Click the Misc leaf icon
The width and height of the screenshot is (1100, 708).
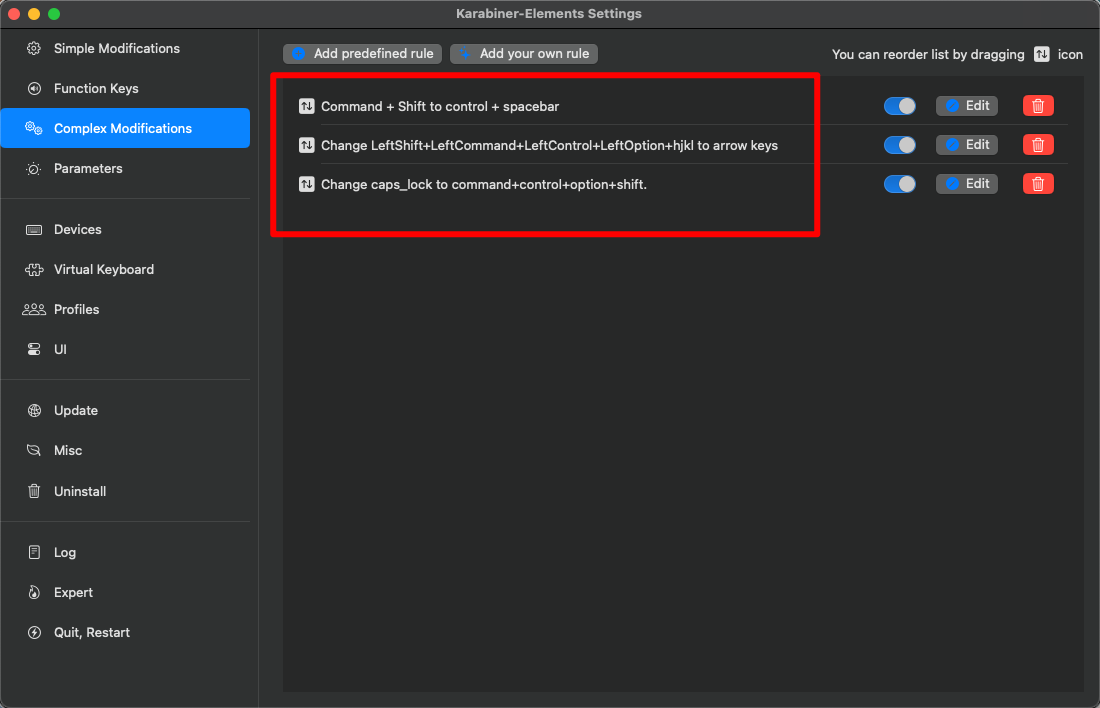pos(34,450)
